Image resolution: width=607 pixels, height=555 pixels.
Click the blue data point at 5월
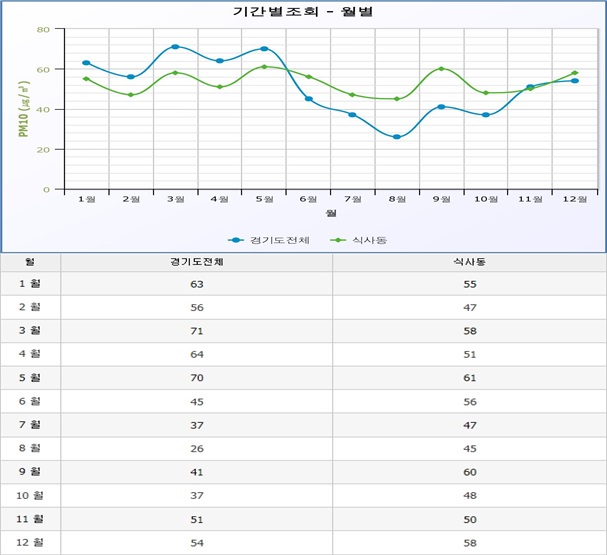click(264, 49)
